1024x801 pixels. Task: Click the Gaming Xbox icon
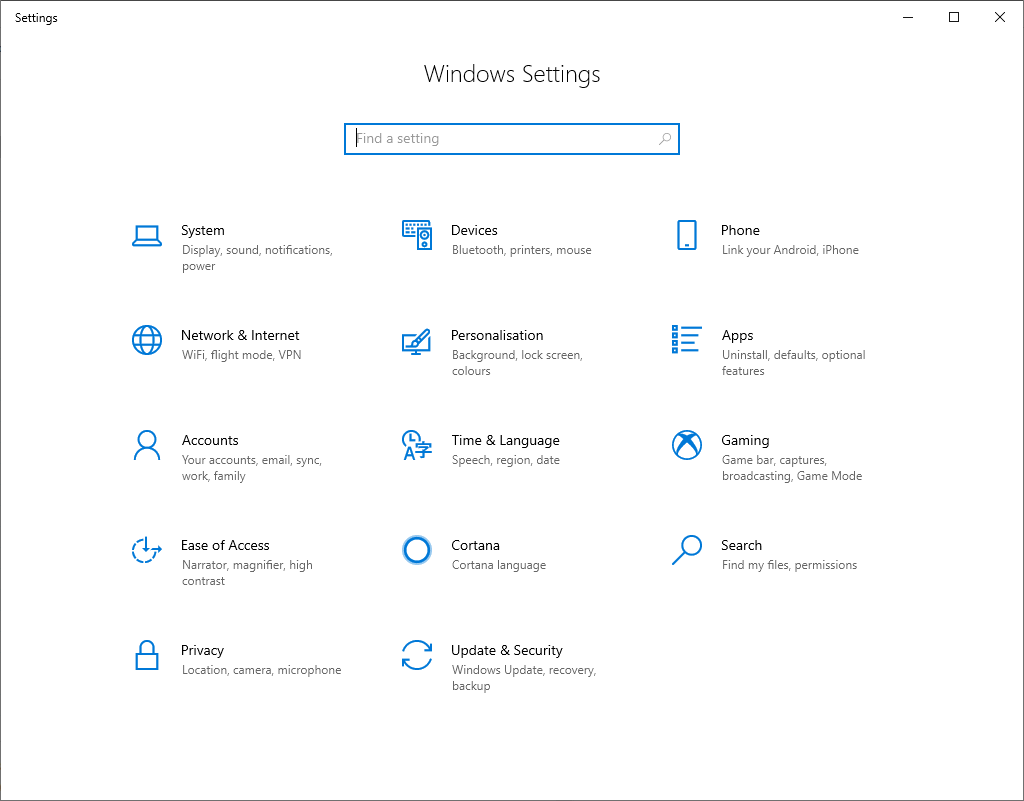pyautogui.click(x=686, y=445)
